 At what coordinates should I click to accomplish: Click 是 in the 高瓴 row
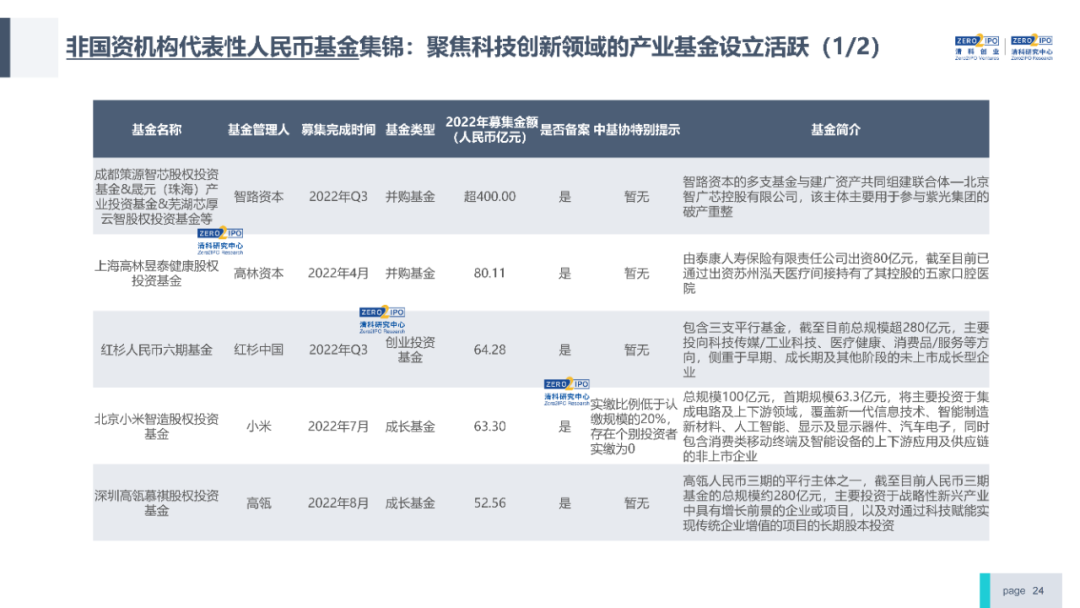(565, 503)
